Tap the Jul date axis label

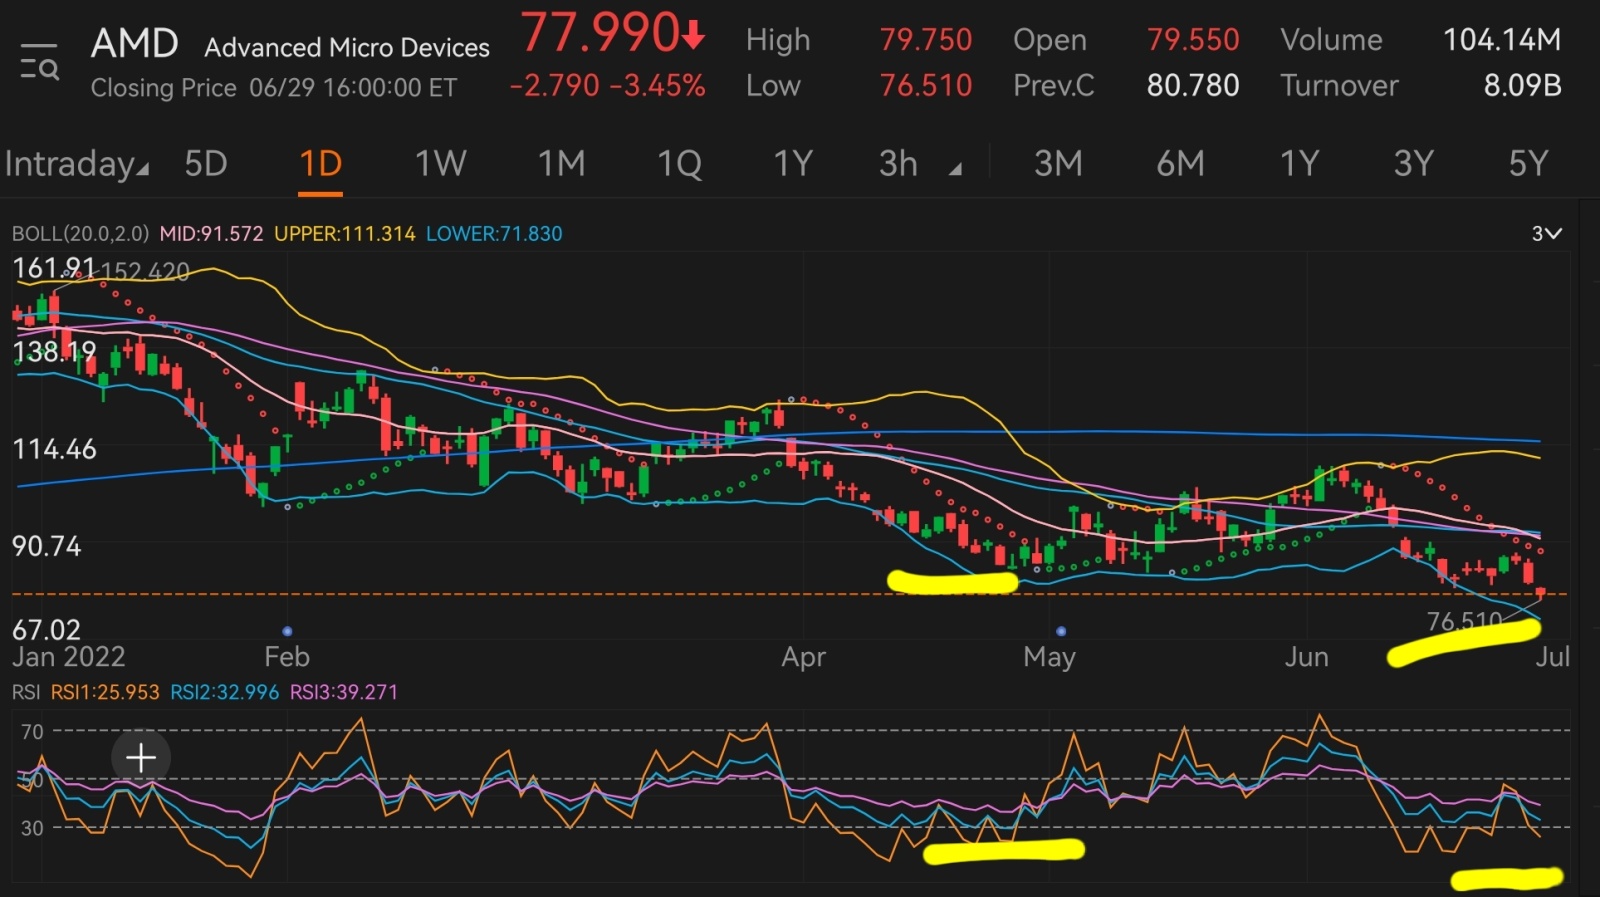(1552, 657)
